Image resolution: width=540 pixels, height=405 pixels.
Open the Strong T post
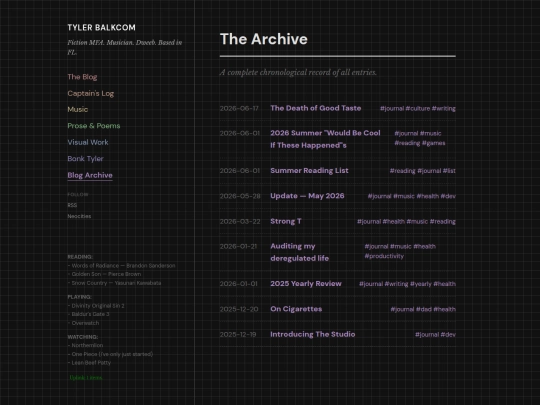click(x=286, y=221)
